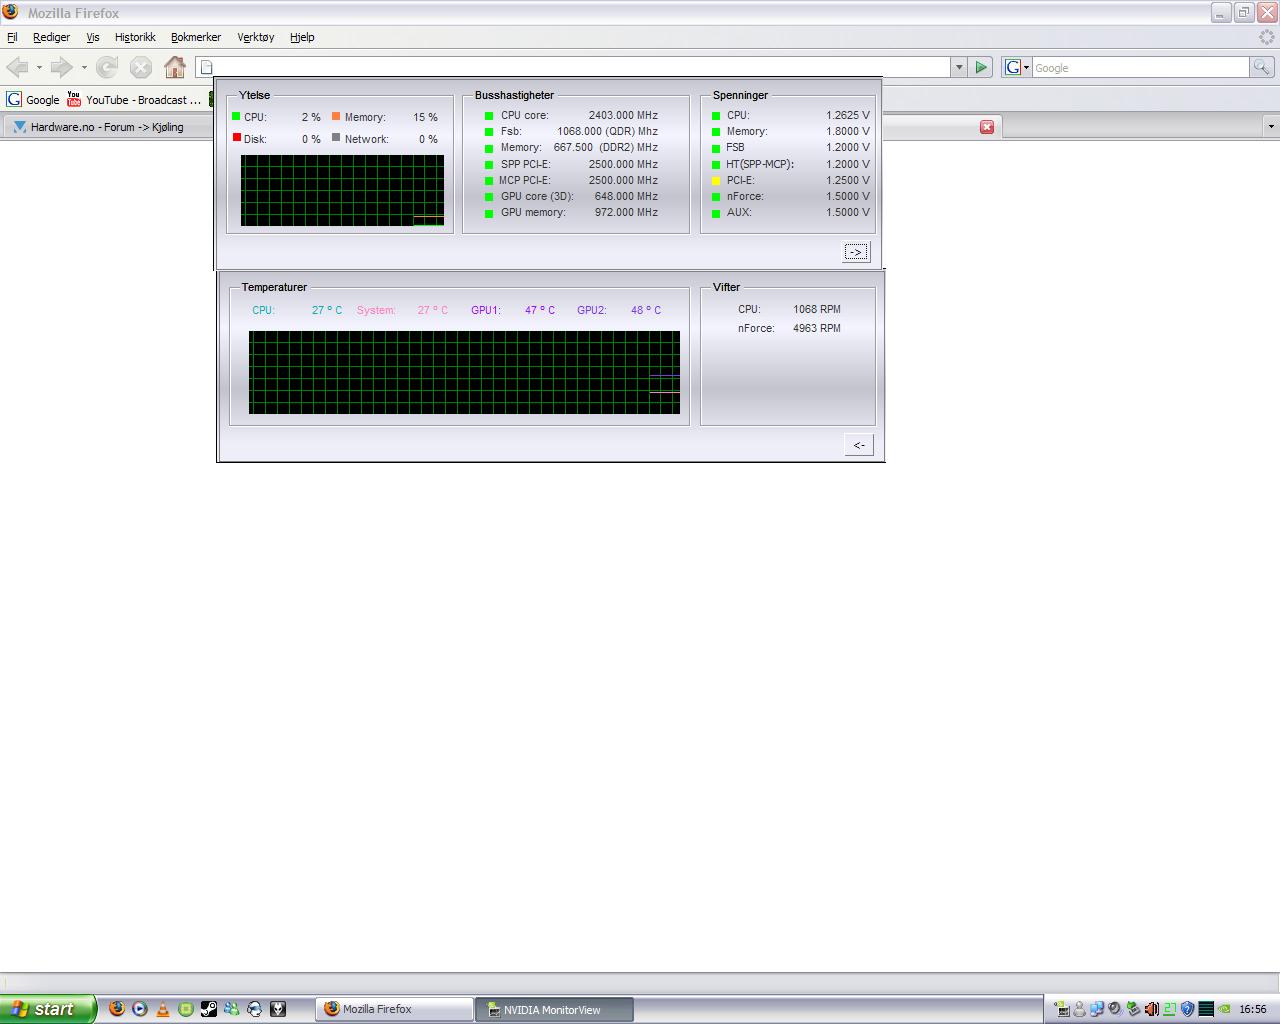Open the list-all-tabs dropdown
Screen dimensions: 1280x1024
tap(1271, 126)
